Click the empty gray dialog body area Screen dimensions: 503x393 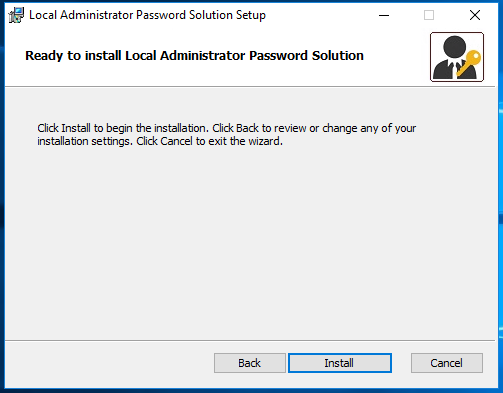(250, 240)
